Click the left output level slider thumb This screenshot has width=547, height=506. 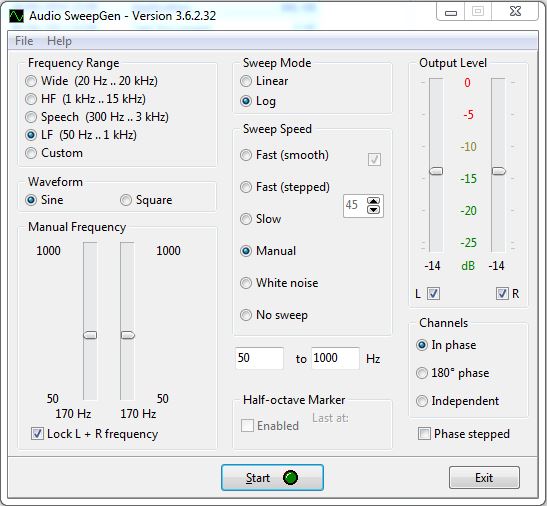pos(436,171)
